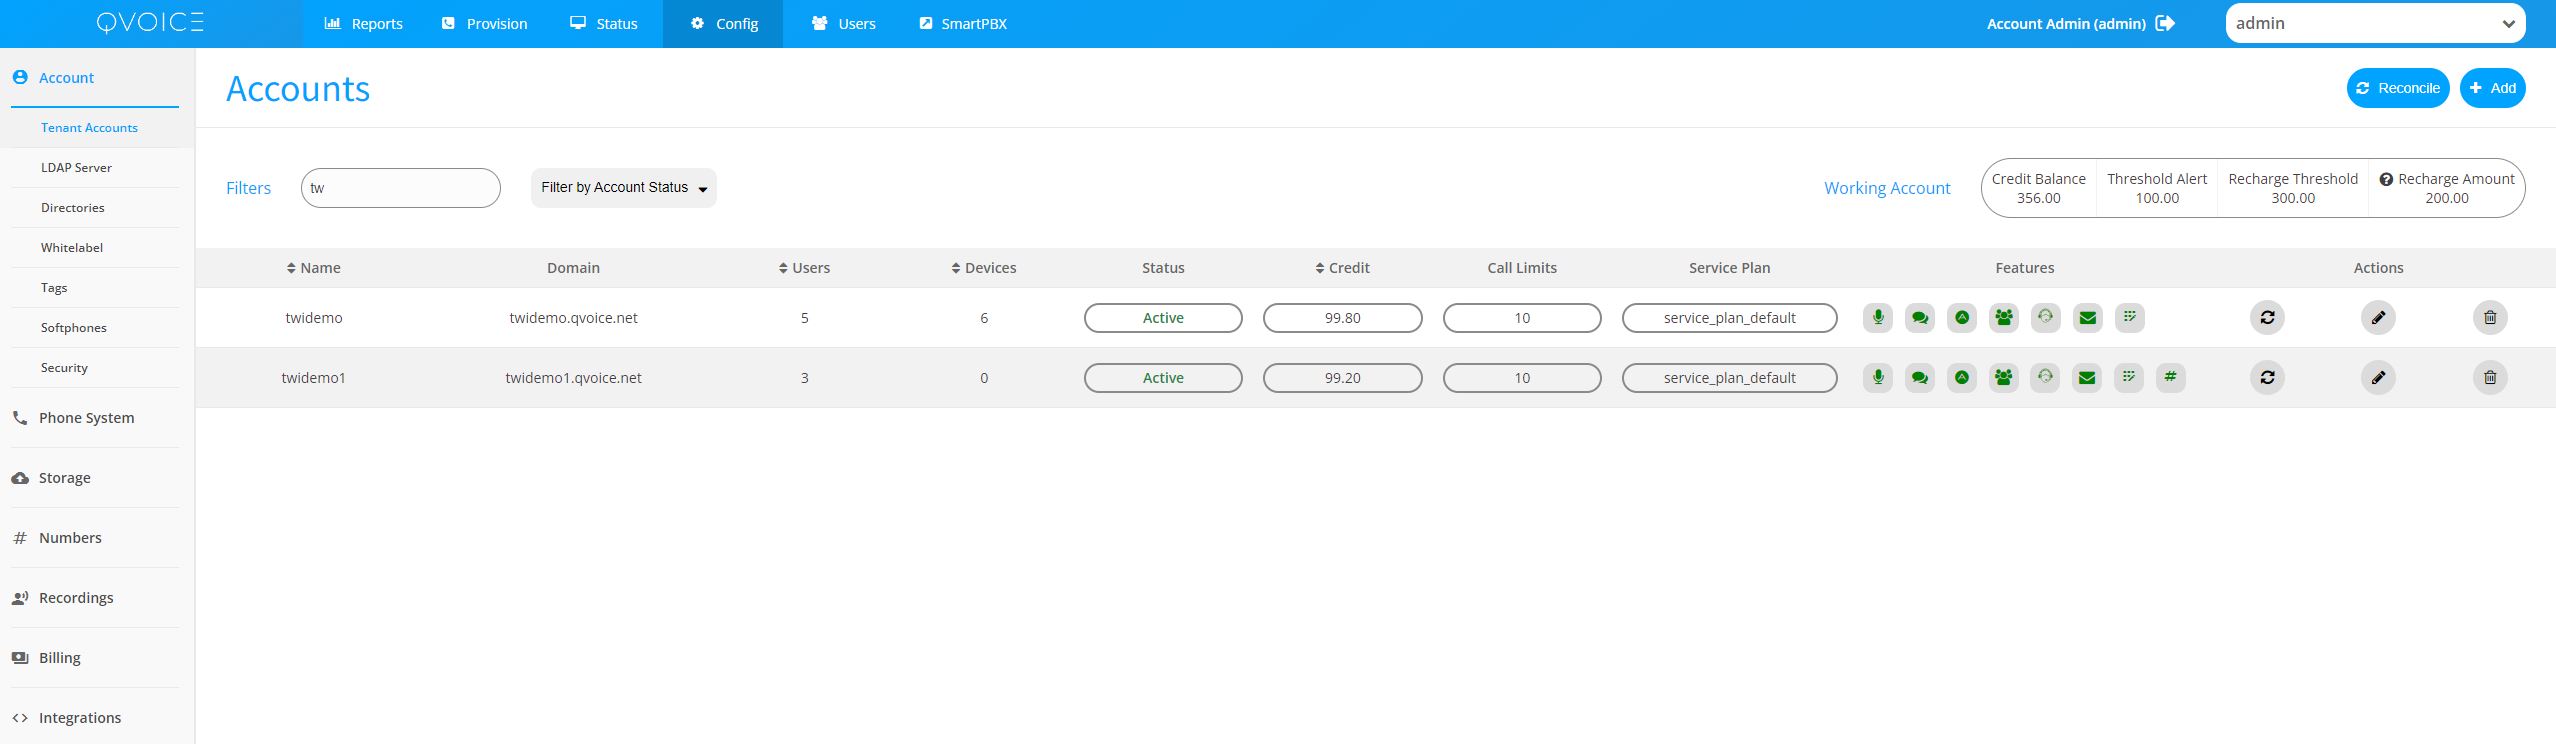Sort accounts by Users column

tap(804, 268)
